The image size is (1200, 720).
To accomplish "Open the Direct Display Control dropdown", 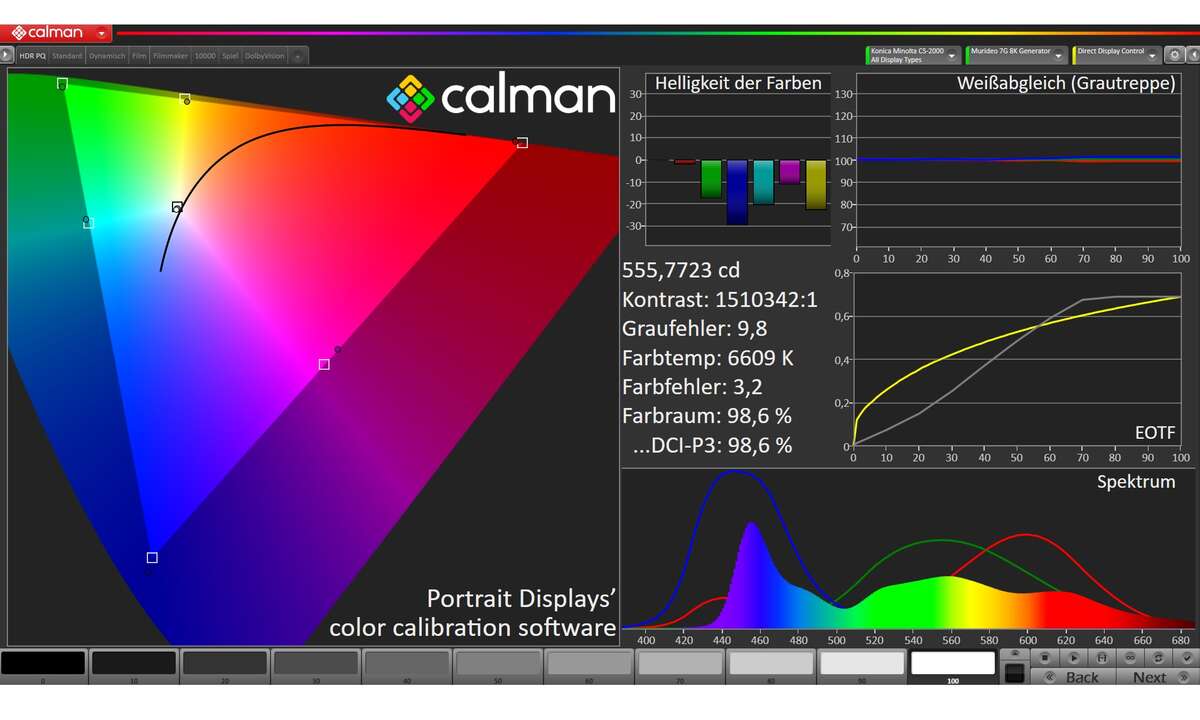I will click(1152, 56).
